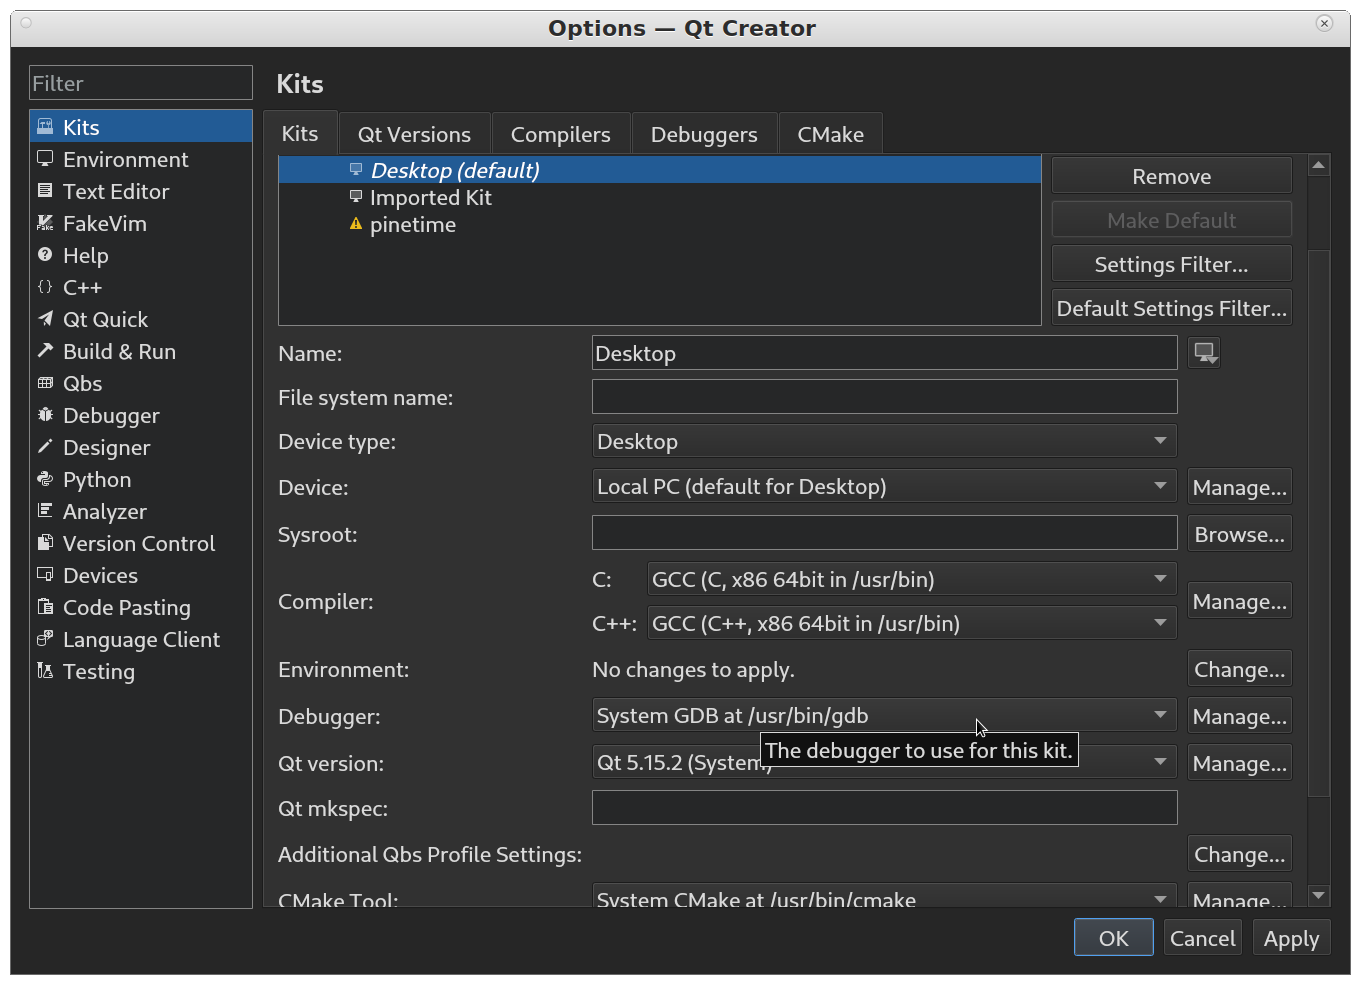Viewport: 1361px width, 985px height.
Task: Click Manage button for Debugger
Action: 1240,716
